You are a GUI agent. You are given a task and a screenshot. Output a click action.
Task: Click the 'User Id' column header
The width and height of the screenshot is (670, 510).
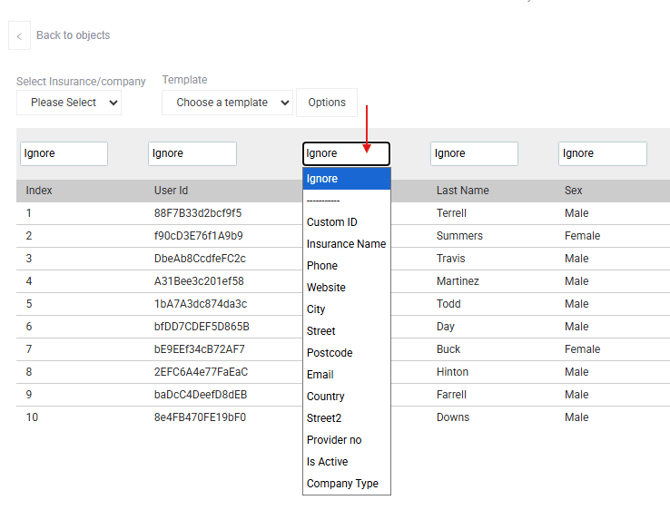171,191
